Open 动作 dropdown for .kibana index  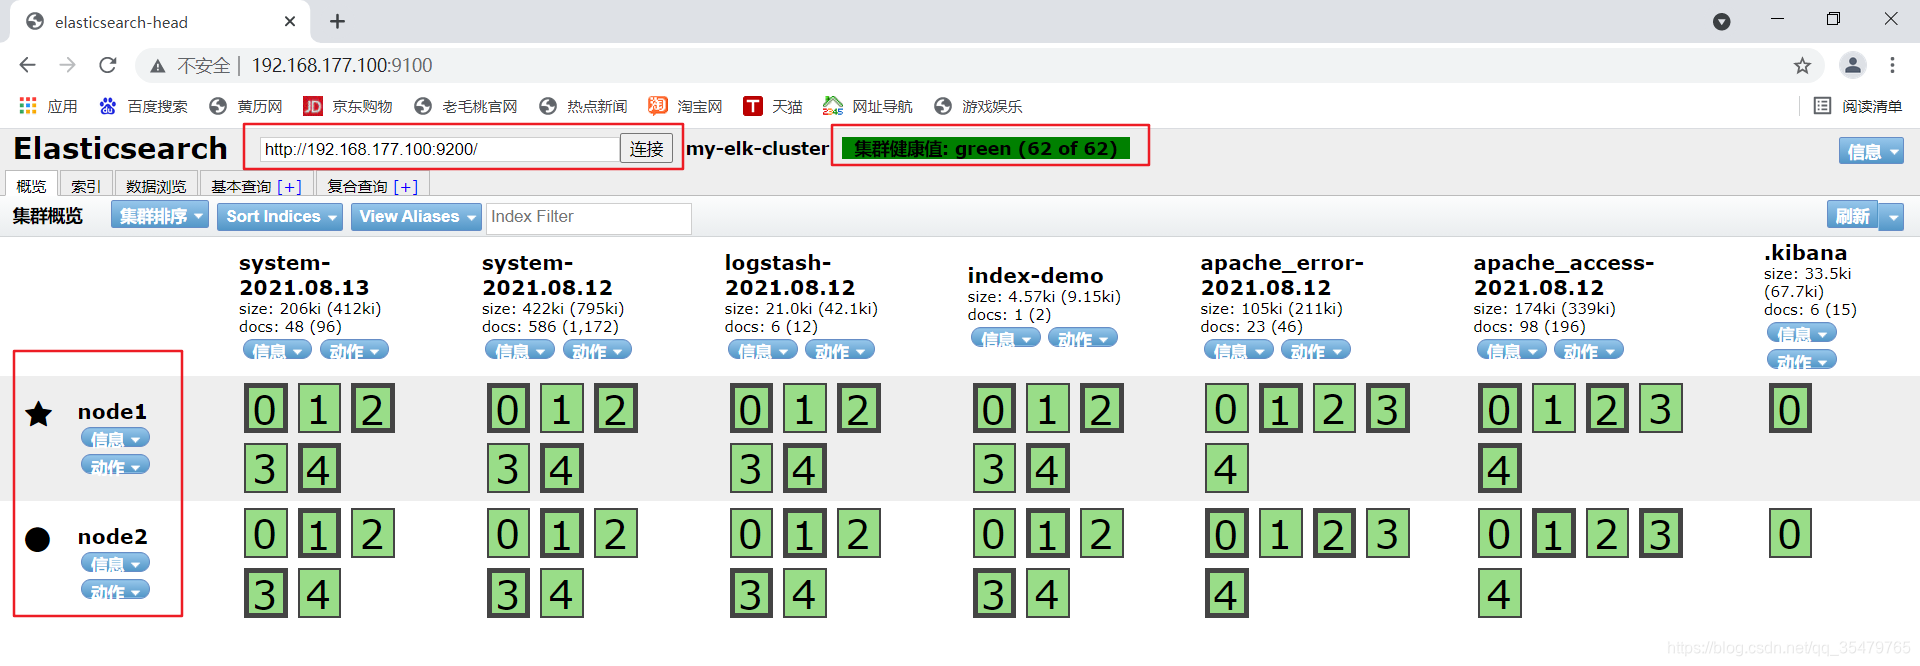pyautogui.click(x=1801, y=360)
